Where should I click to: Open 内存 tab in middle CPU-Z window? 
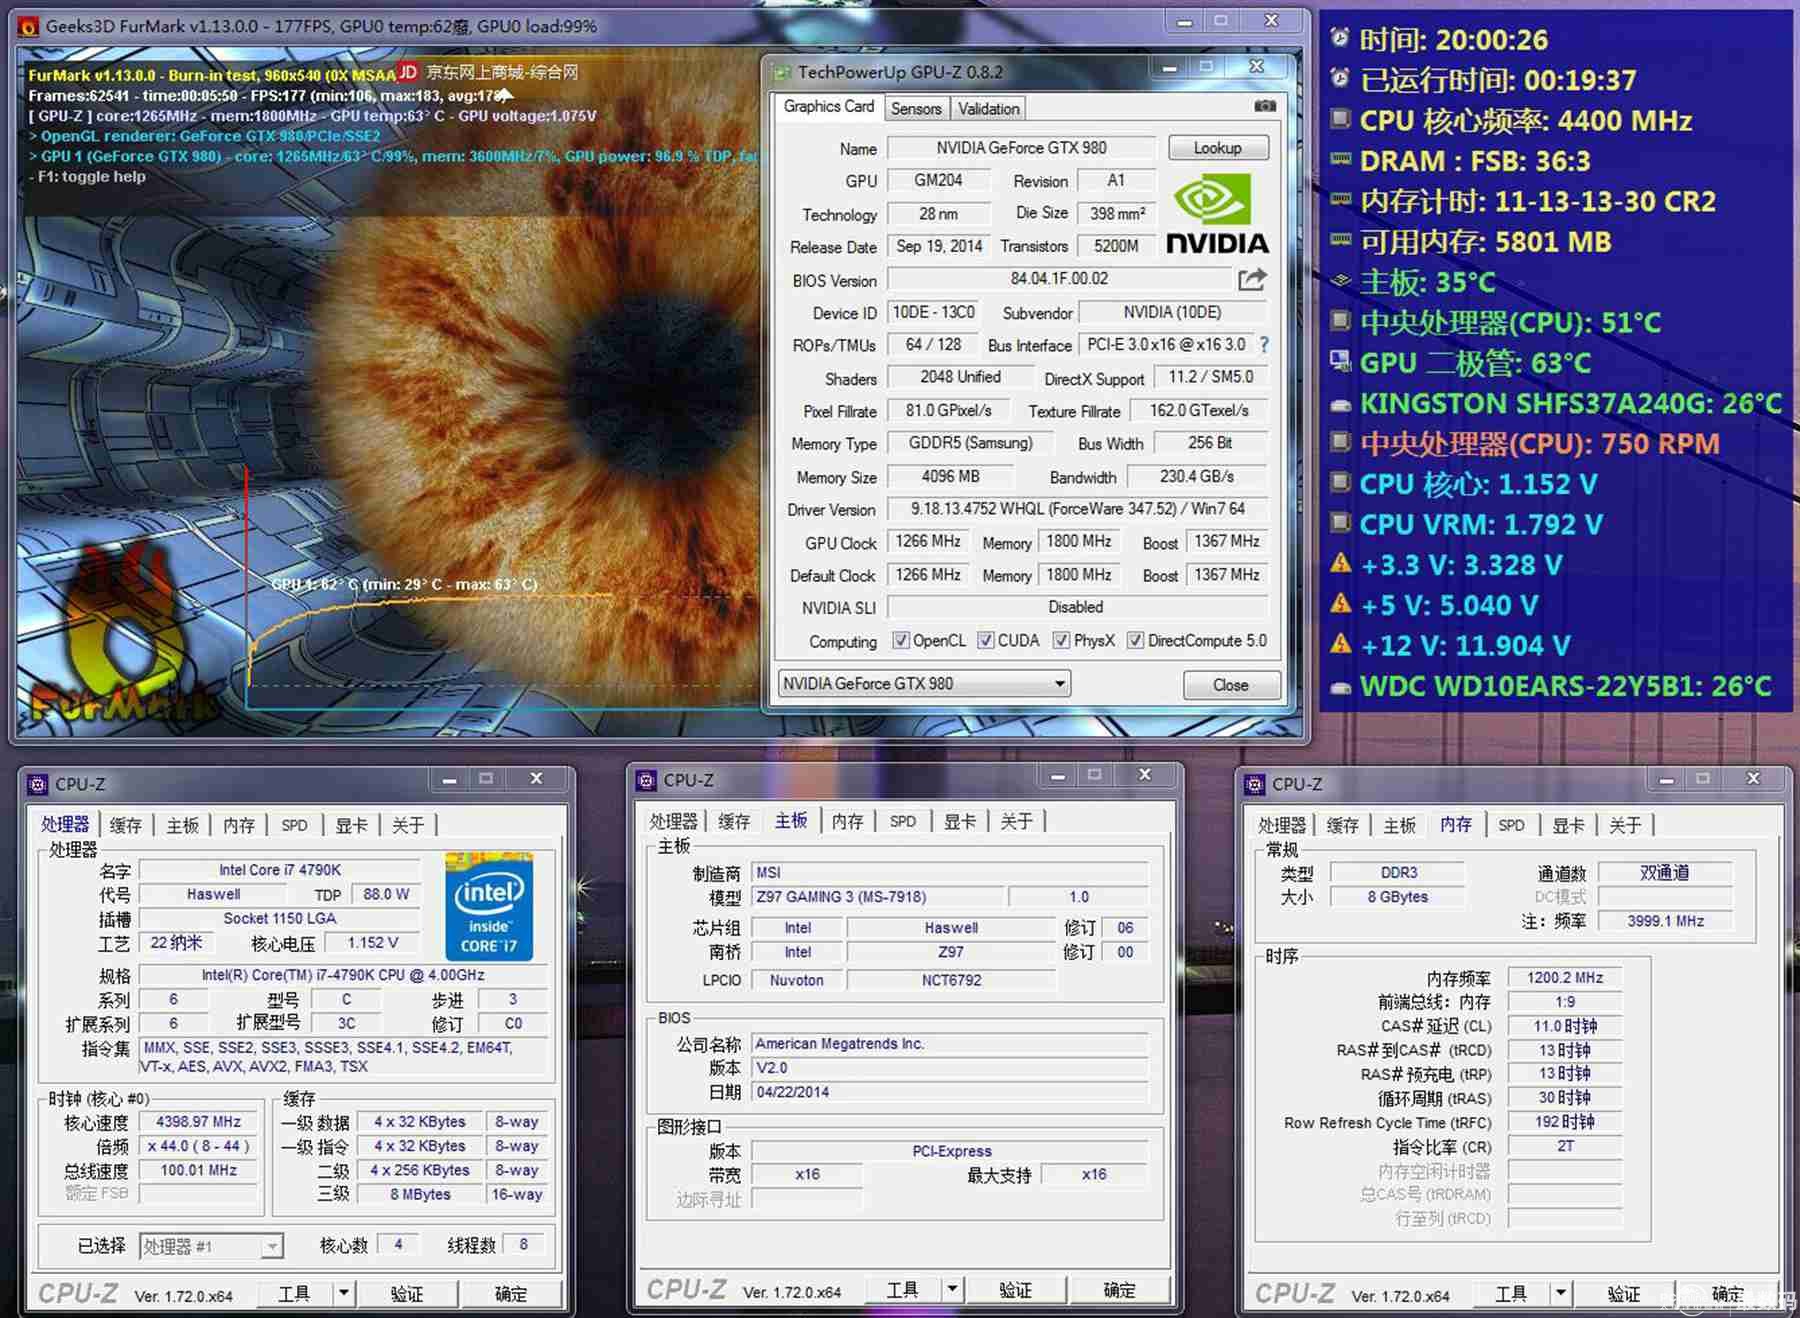pos(847,821)
